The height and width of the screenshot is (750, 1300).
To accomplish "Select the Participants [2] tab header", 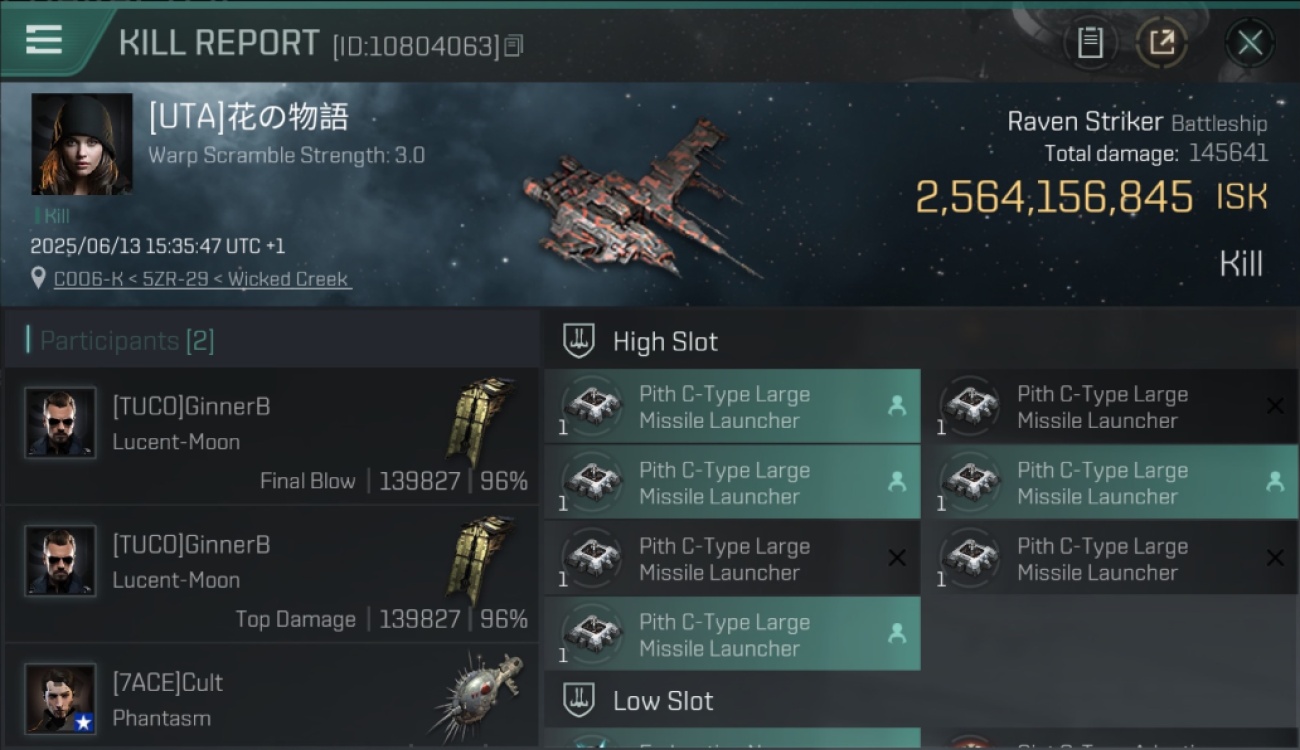I will 126,341.
